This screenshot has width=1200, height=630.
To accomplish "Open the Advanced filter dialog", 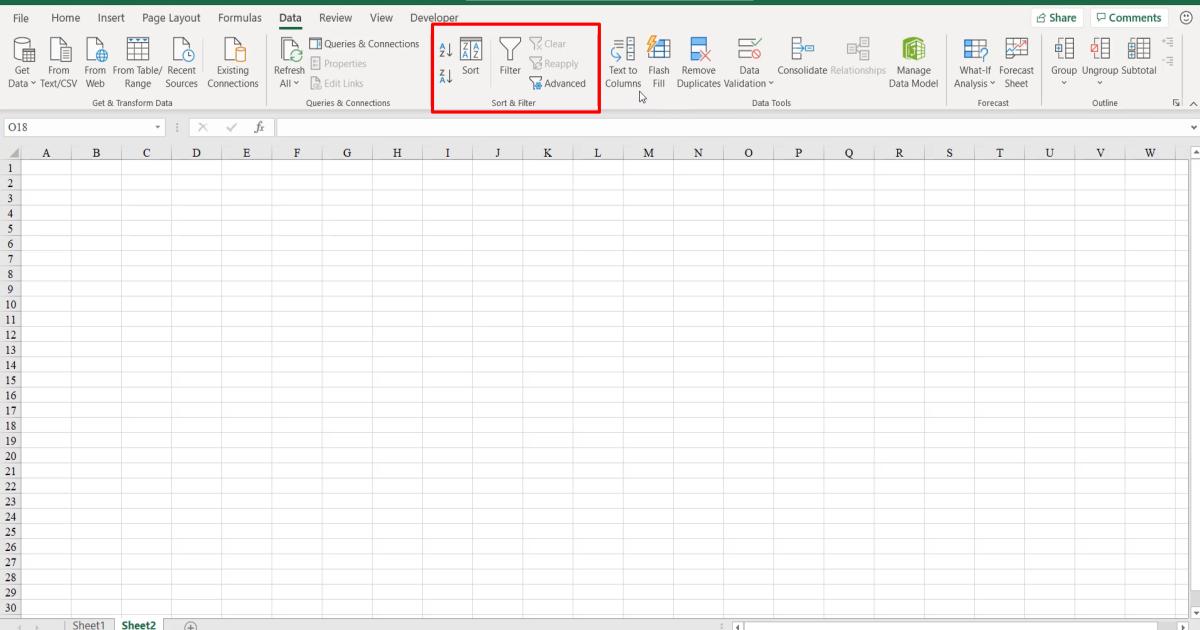I will [558, 84].
